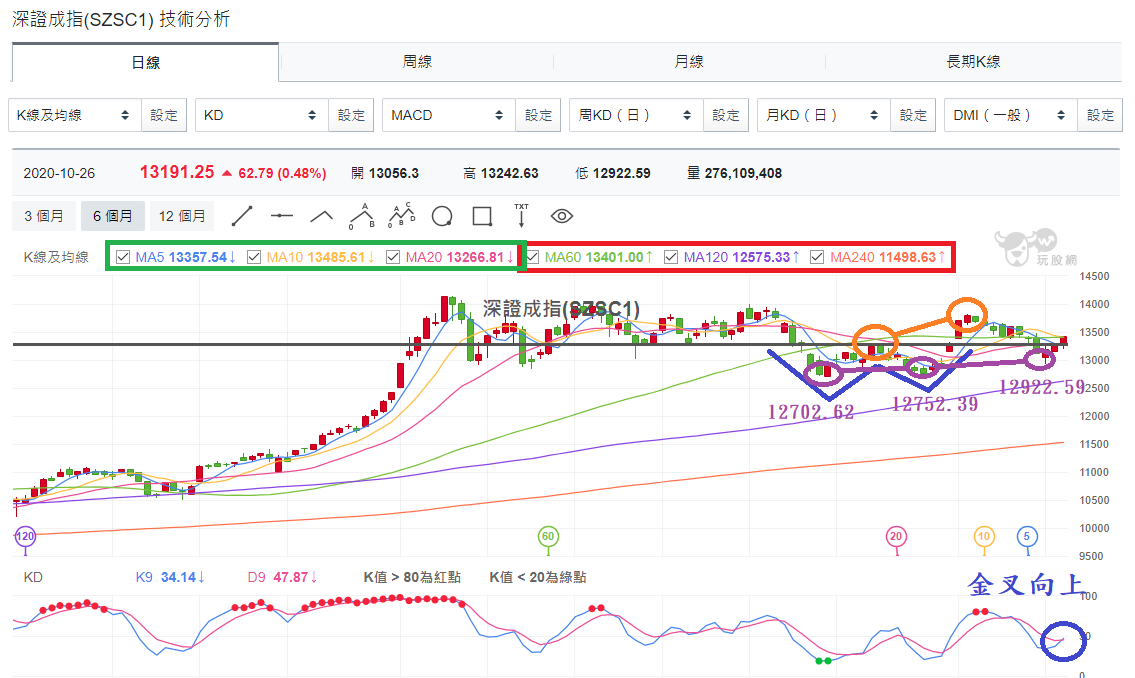This screenshot has width=1135, height=678.
Task: Switch to the 長期K線 long-term tab
Action: point(973,62)
